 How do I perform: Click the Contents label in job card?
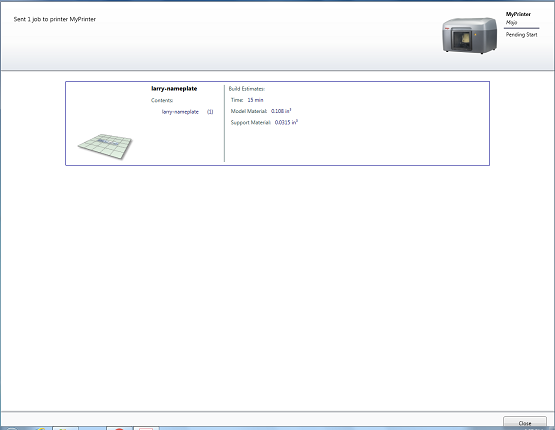(162, 101)
